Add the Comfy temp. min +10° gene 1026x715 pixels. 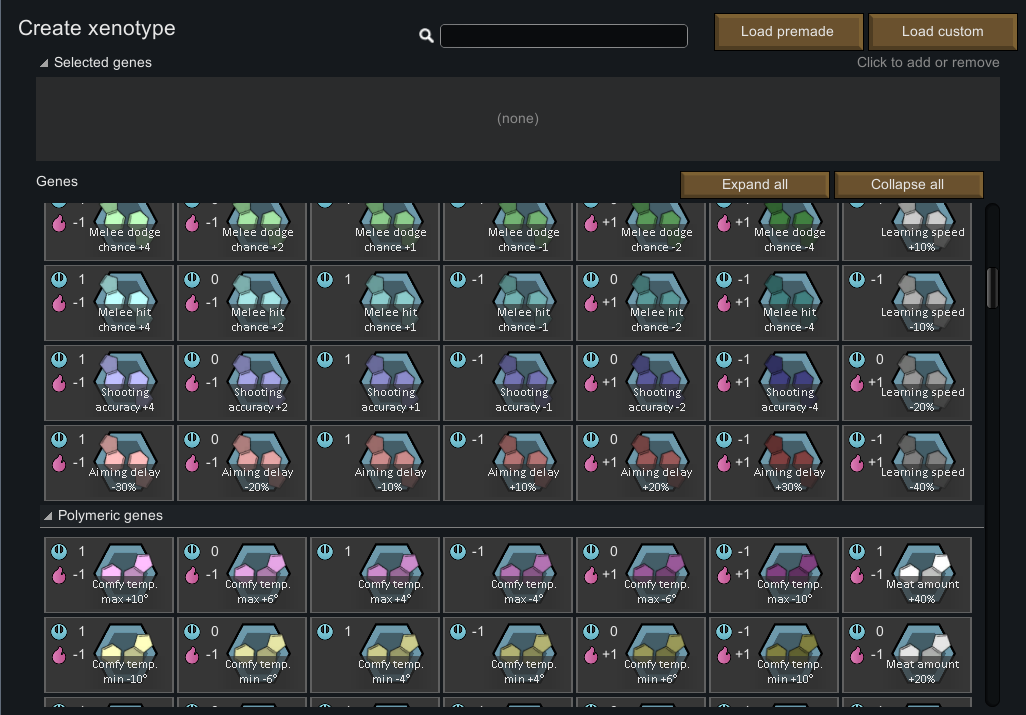tap(774, 655)
